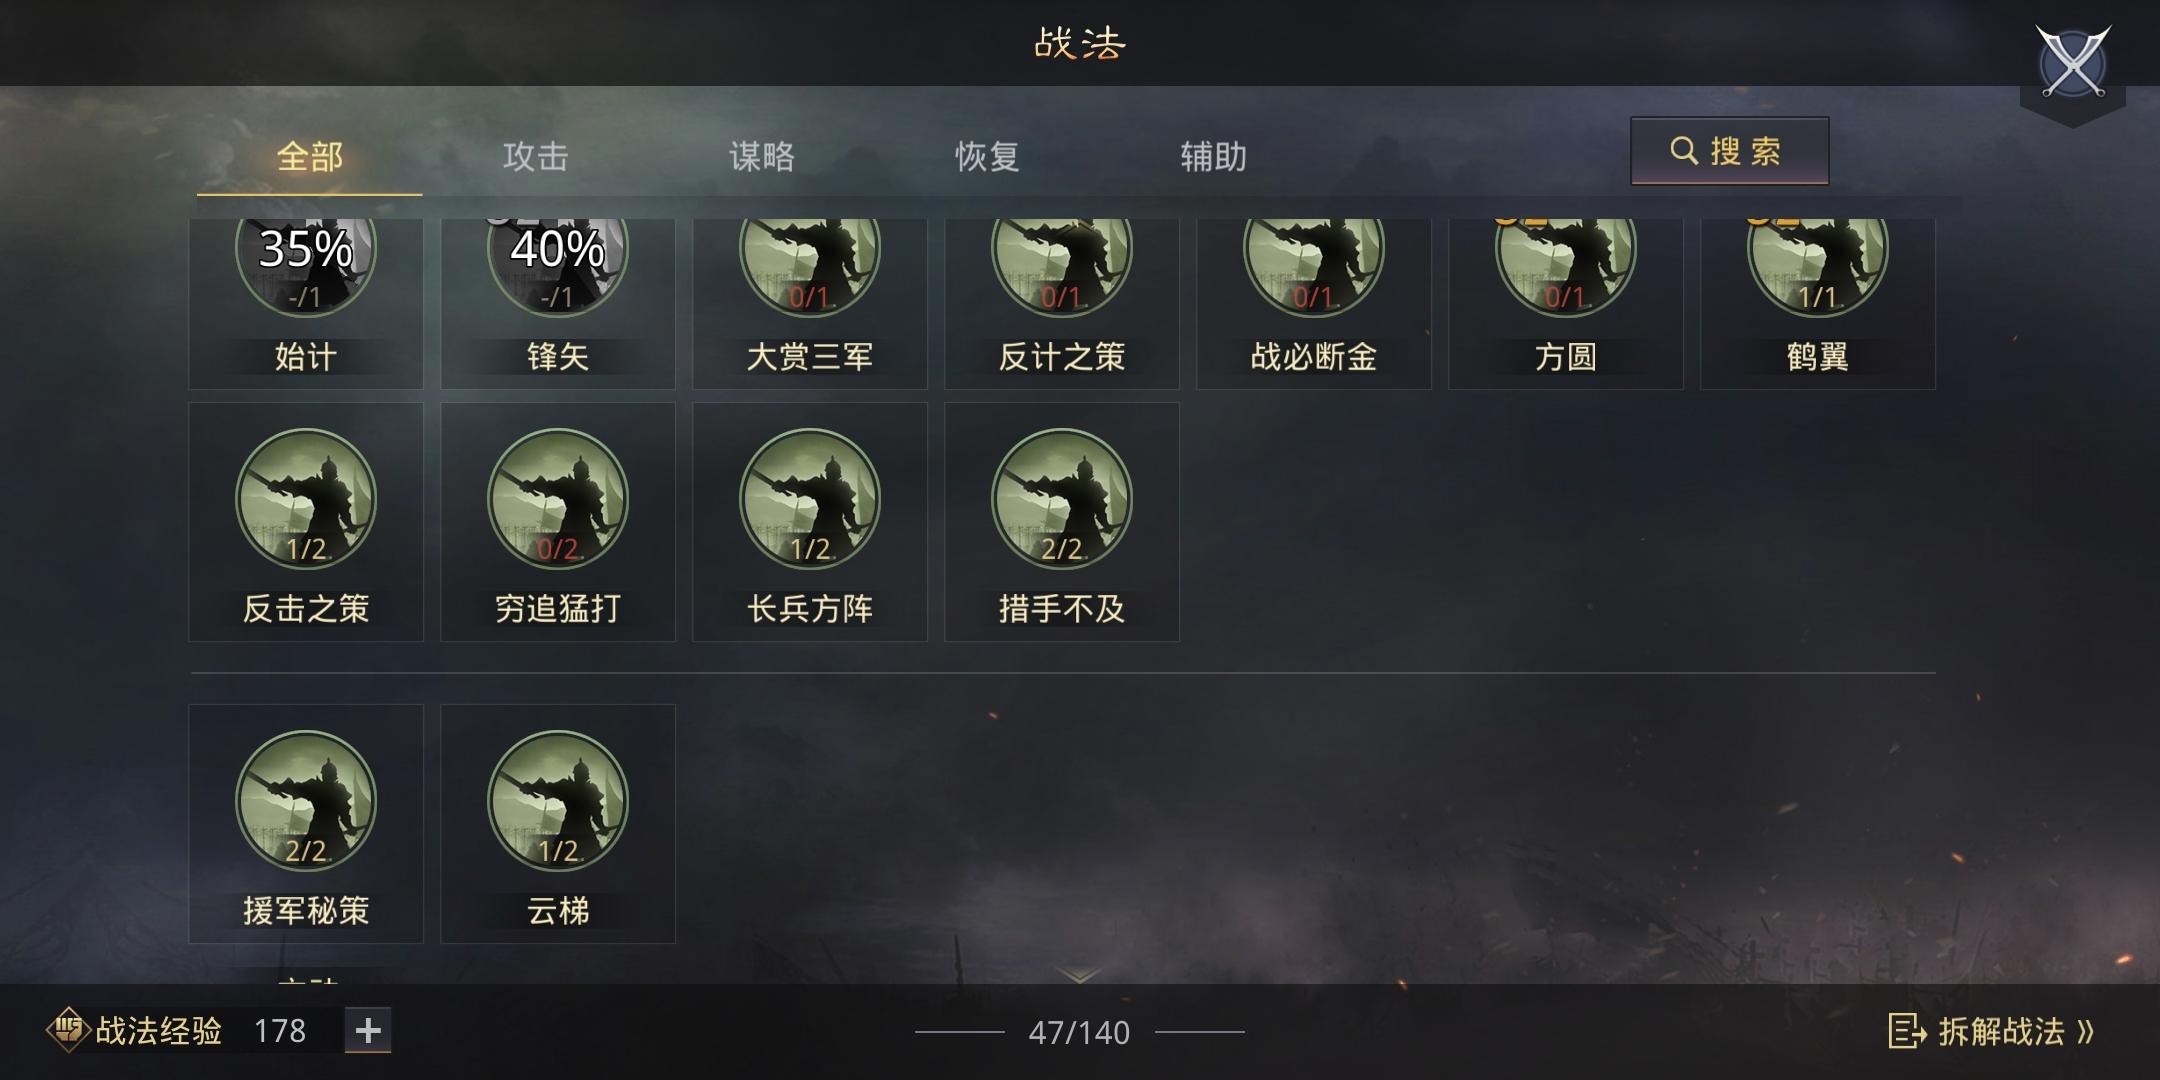Screen dimensions: 2160x1080
Task: Show the 辅助 tactics tab
Action: [x=1213, y=157]
